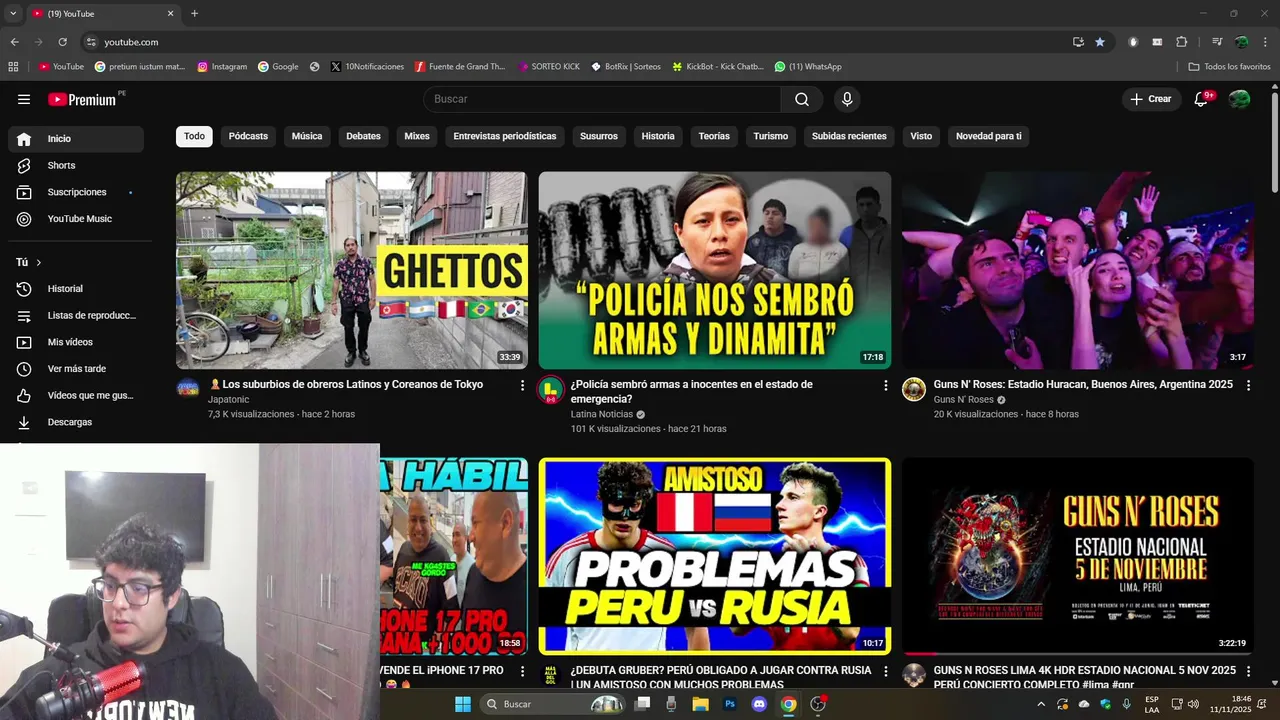
Task: Select the Historia filter chip
Action: 658,136
